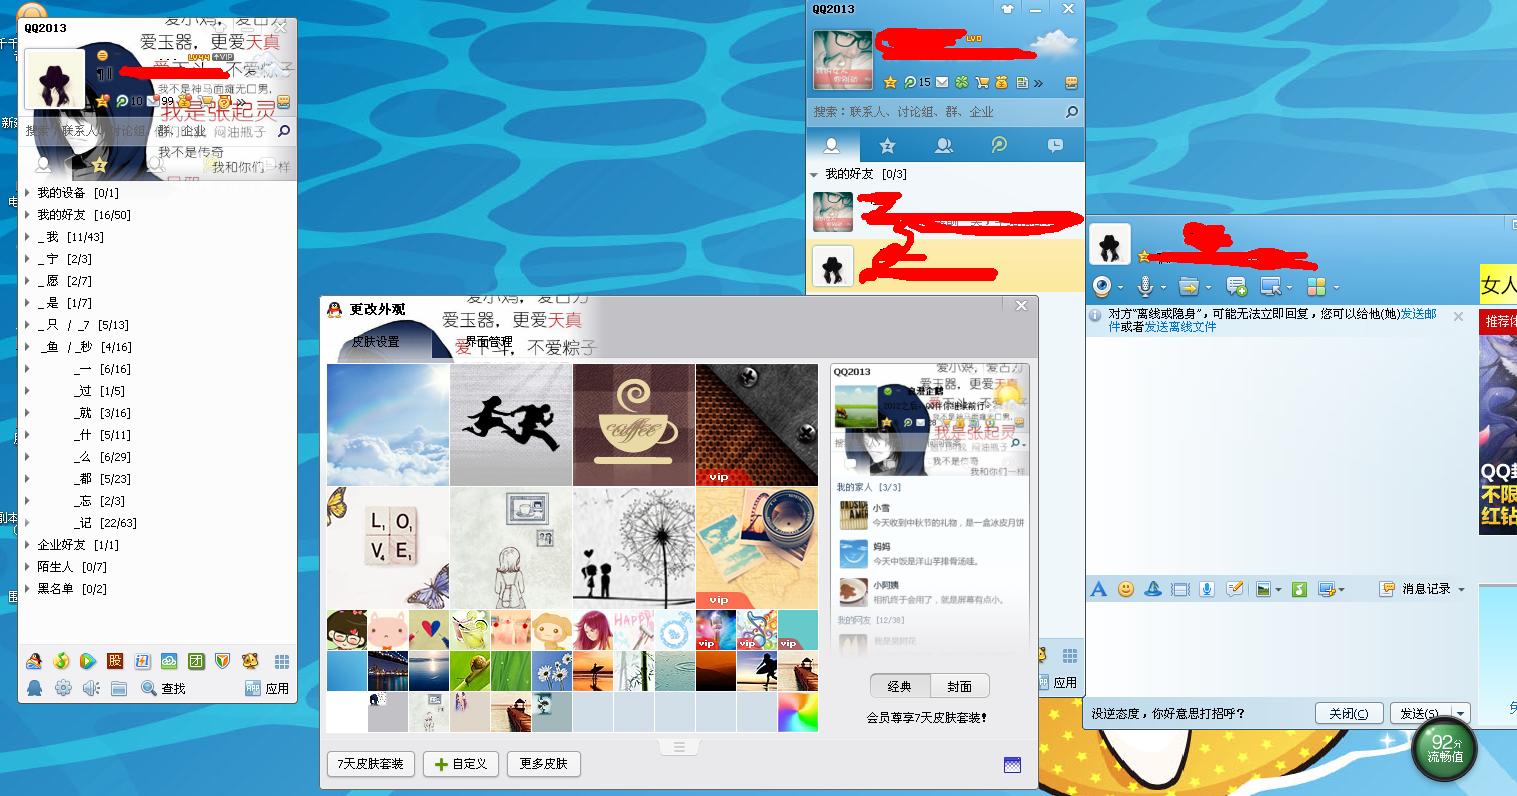The image size is (1517, 796).
Task: Open the message manager speaker icon
Action: [91, 688]
